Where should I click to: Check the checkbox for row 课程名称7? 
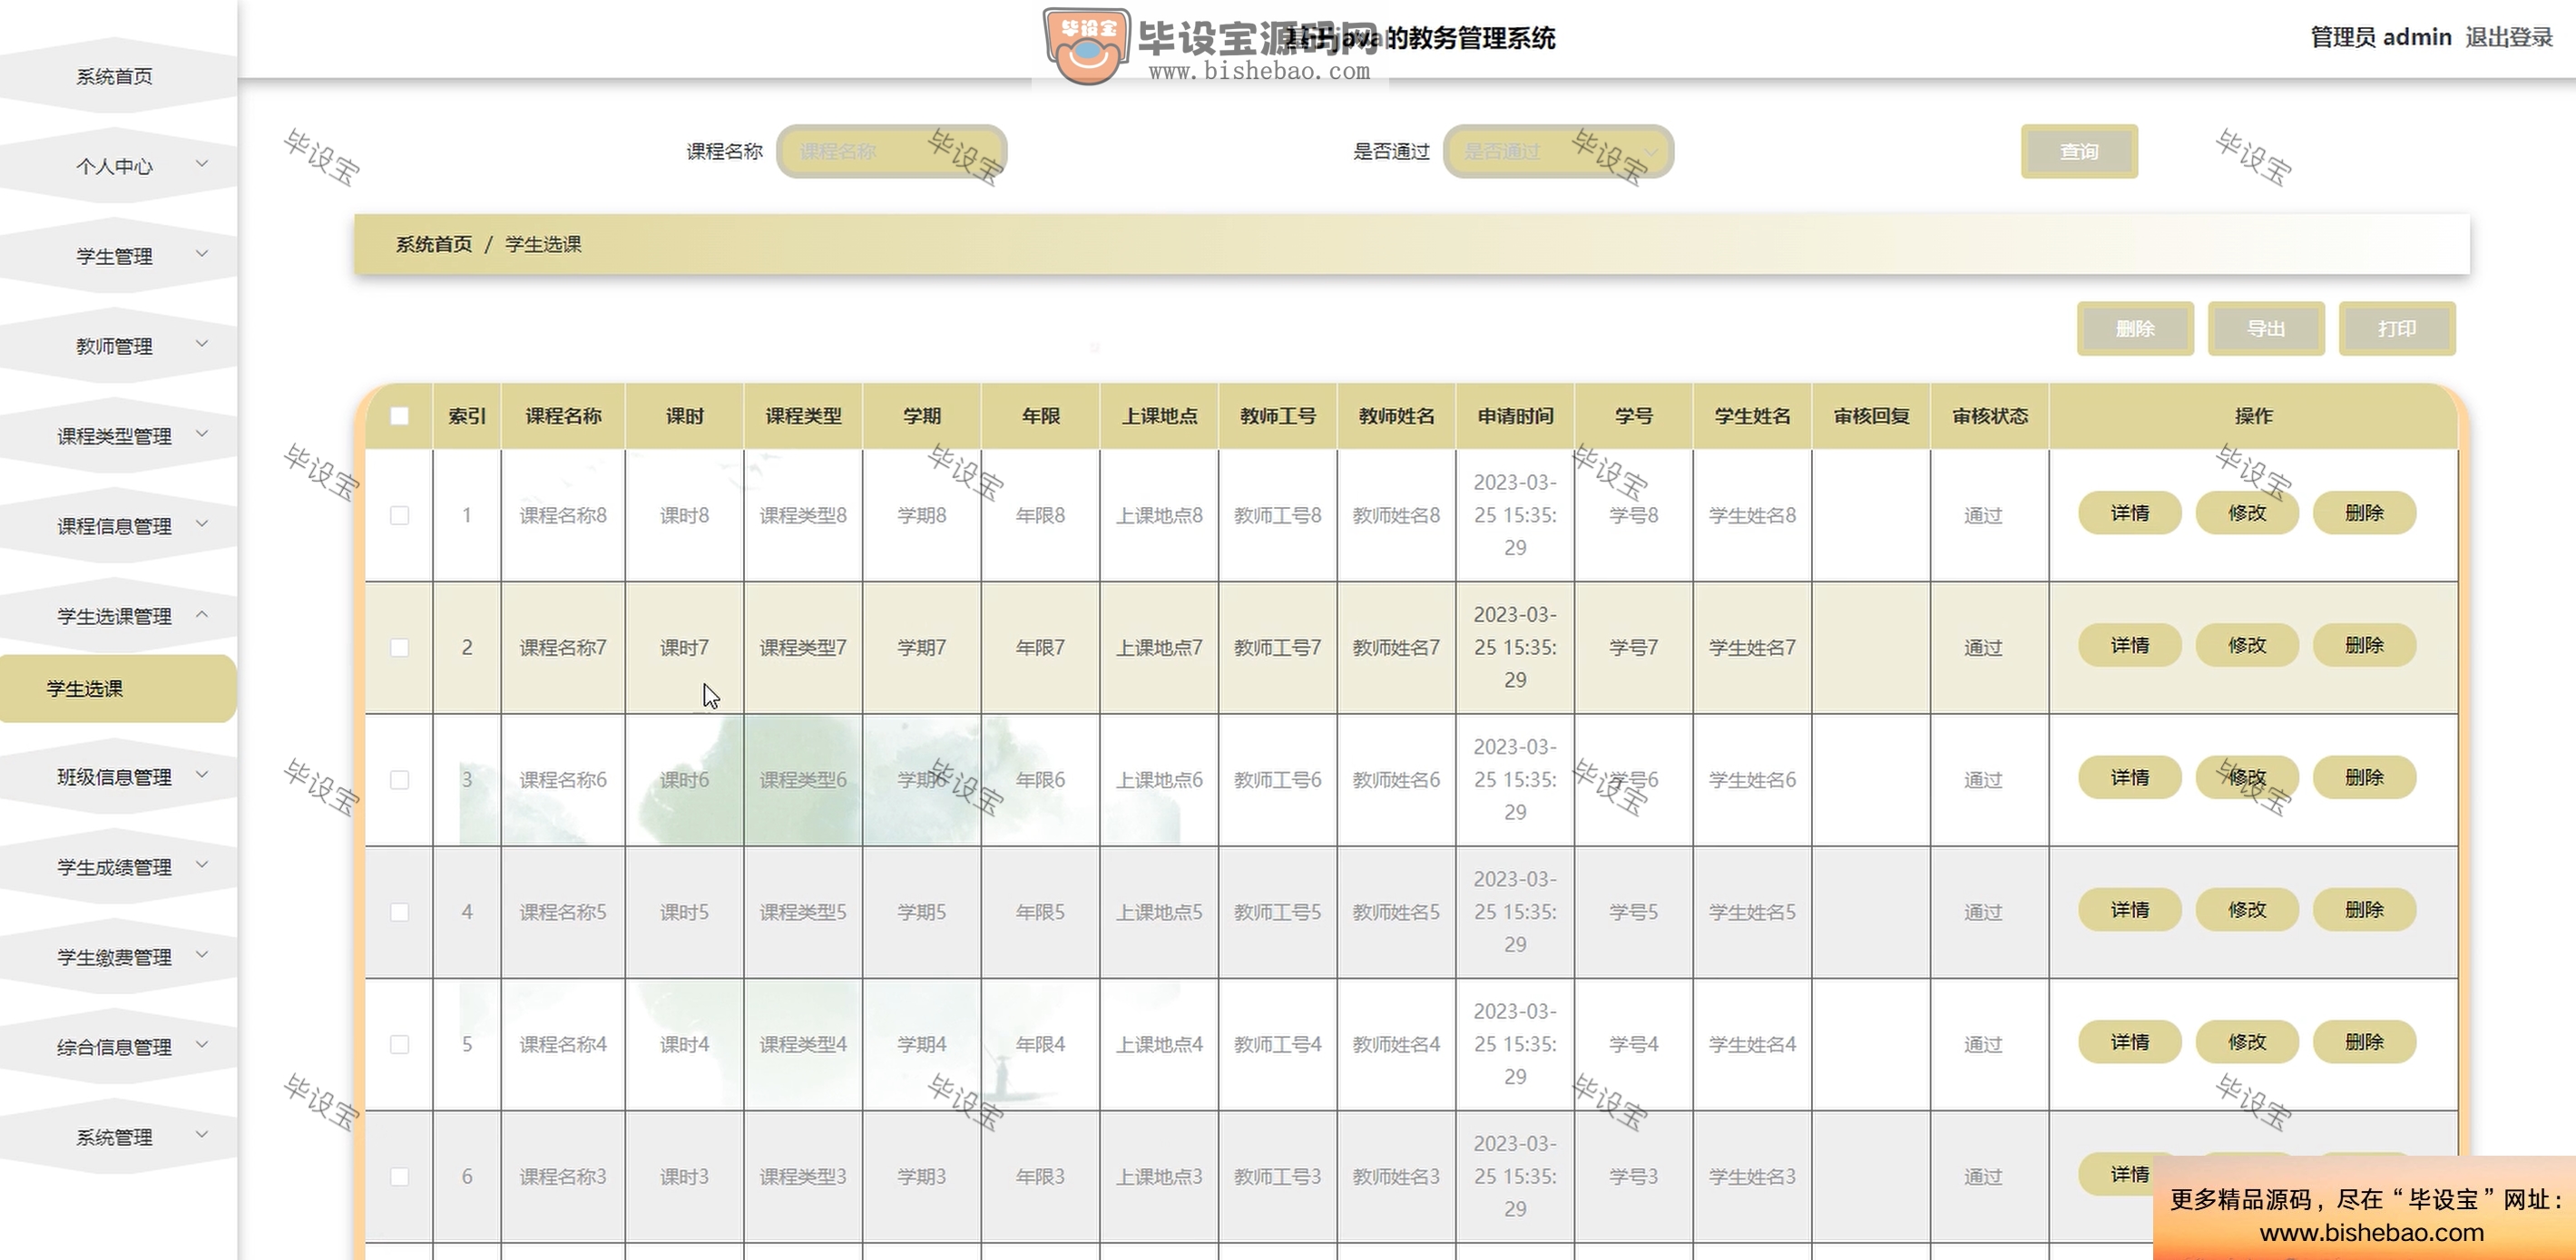(399, 647)
